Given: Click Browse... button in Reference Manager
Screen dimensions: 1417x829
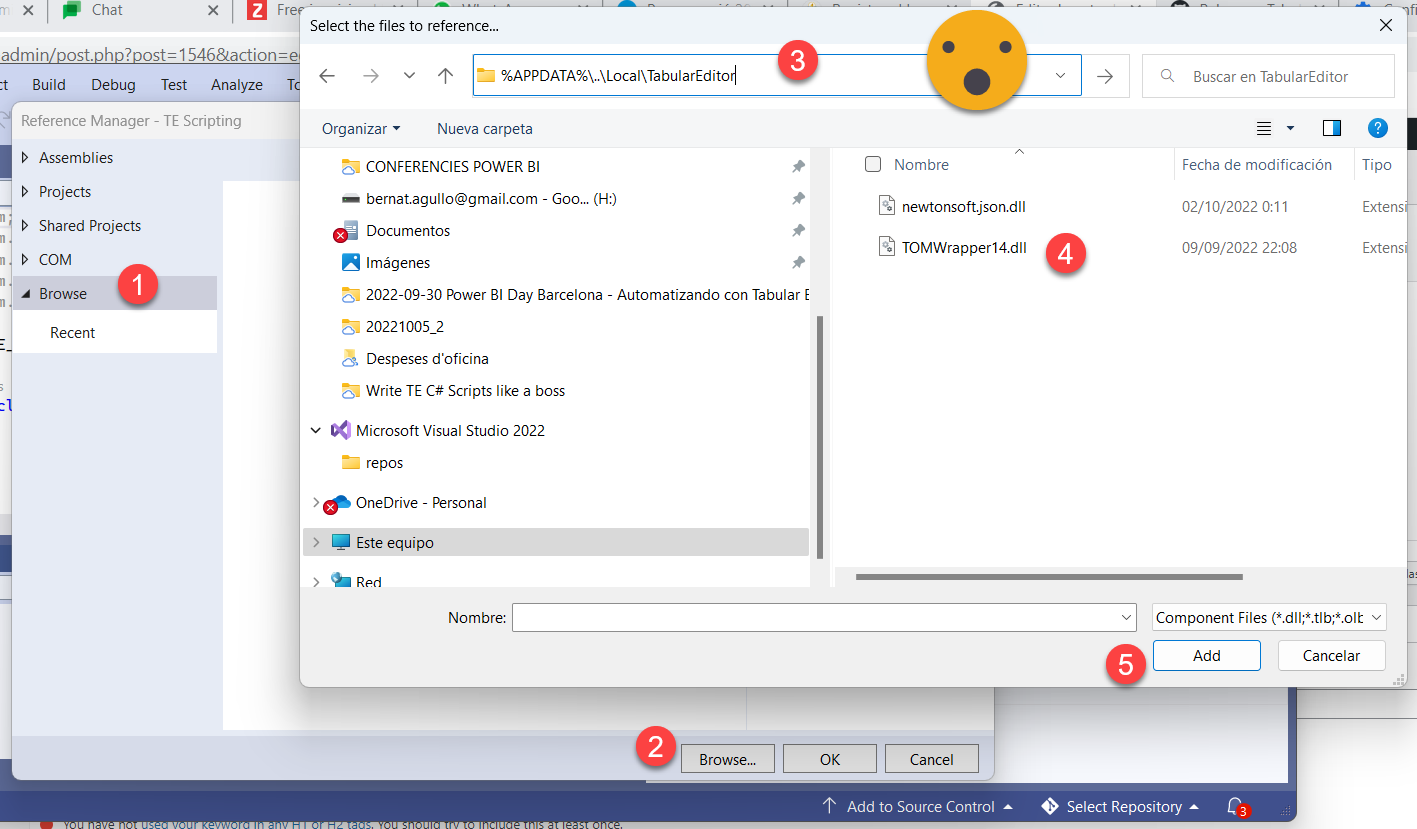Looking at the screenshot, I should coord(727,759).
